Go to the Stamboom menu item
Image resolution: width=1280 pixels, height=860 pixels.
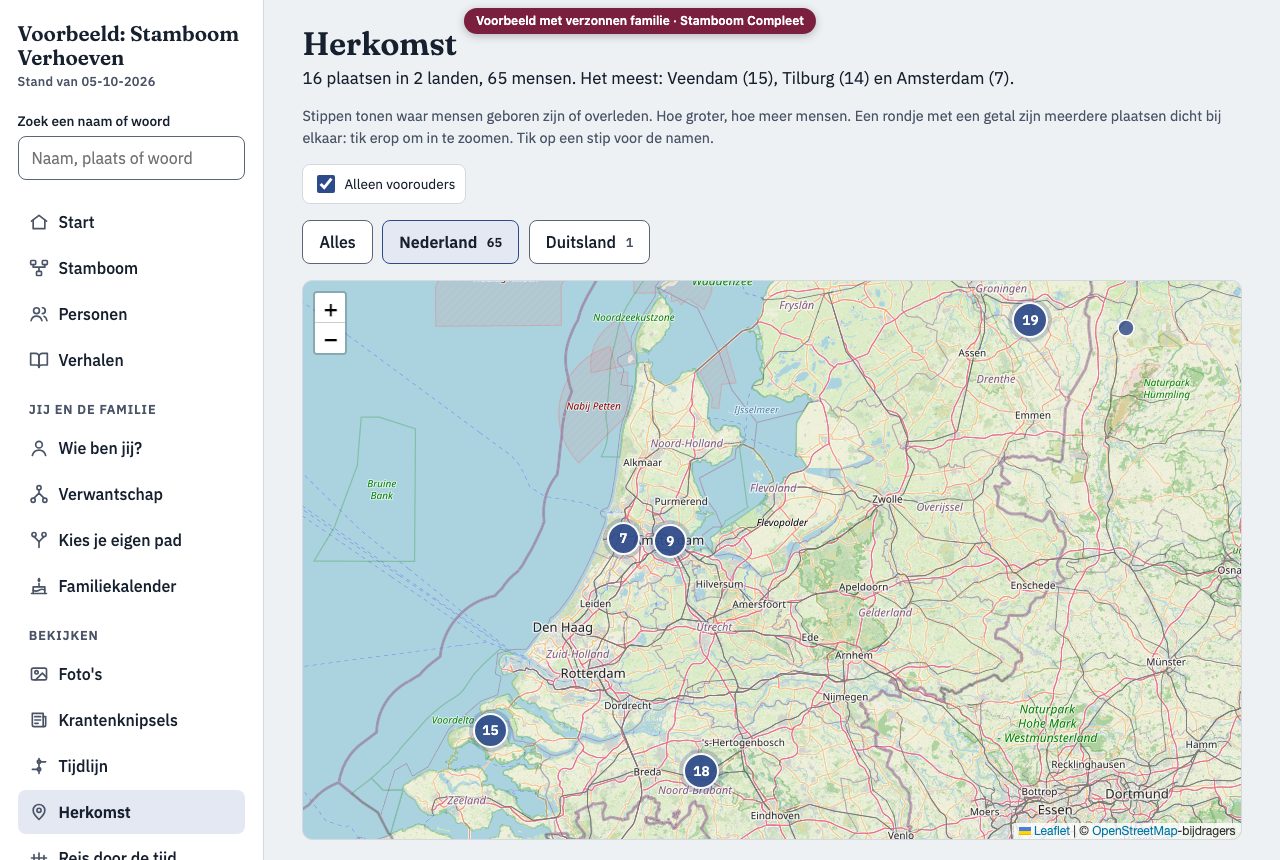(x=131, y=268)
